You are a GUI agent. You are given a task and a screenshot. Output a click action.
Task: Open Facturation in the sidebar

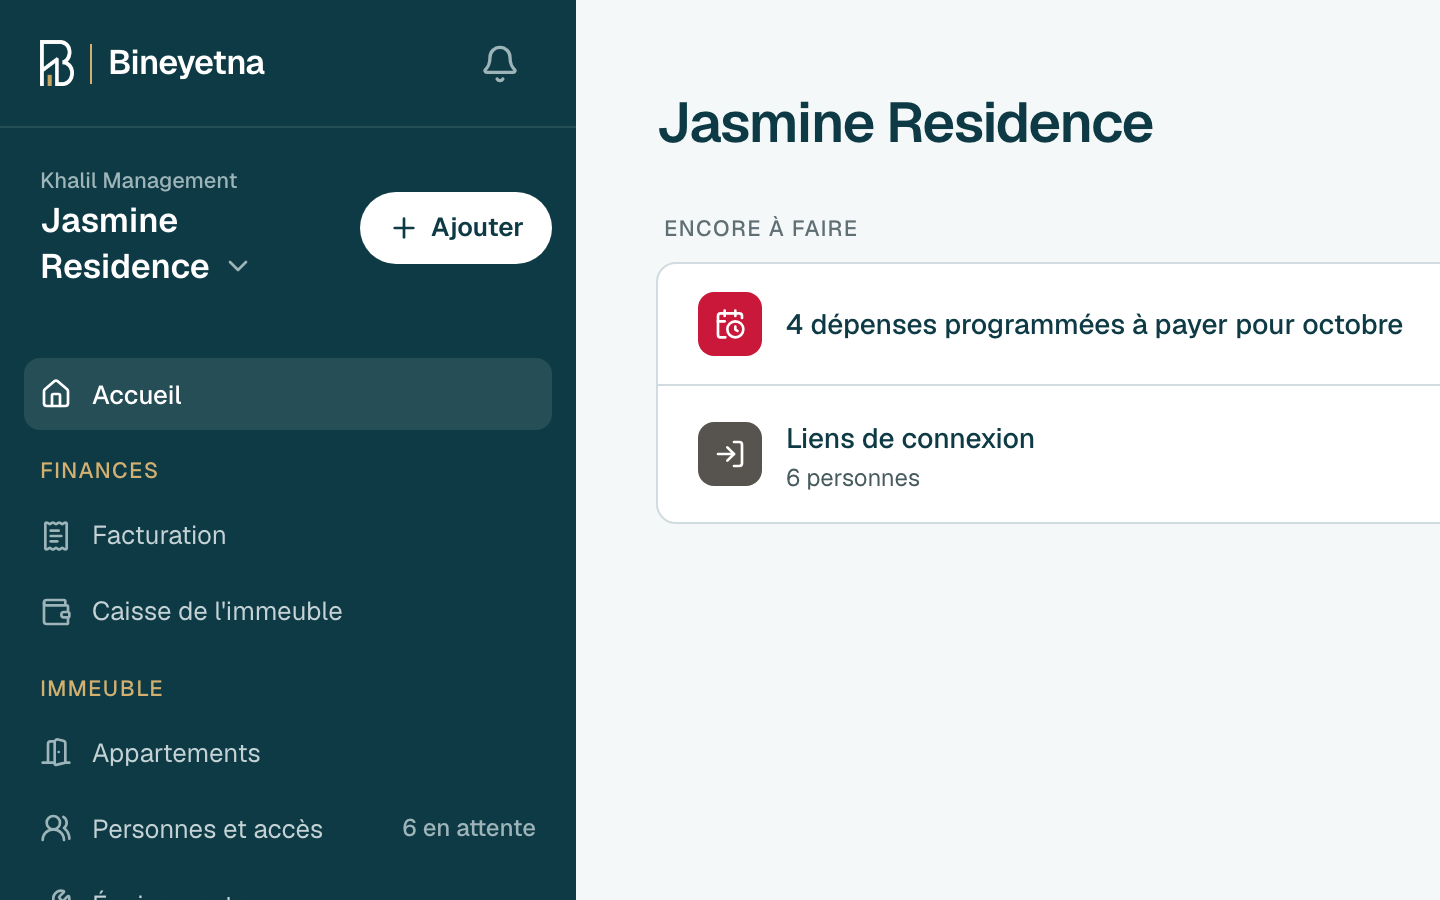tap(288, 536)
